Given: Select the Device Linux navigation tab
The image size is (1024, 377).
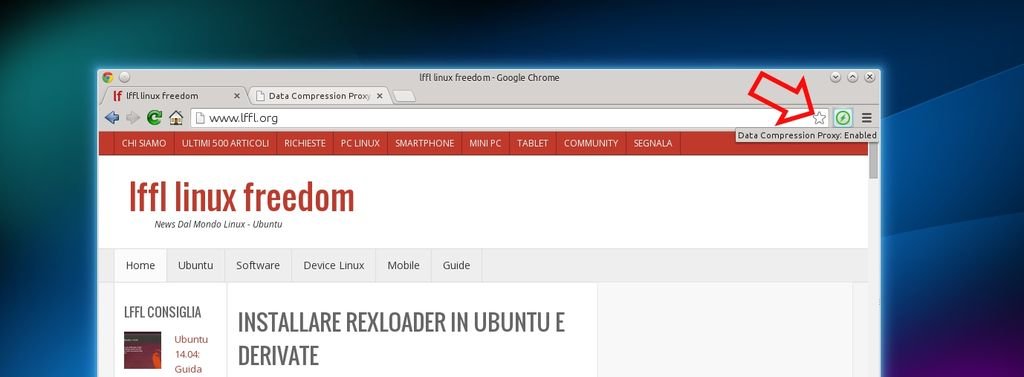Looking at the screenshot, I should click(x=334, y=265).
